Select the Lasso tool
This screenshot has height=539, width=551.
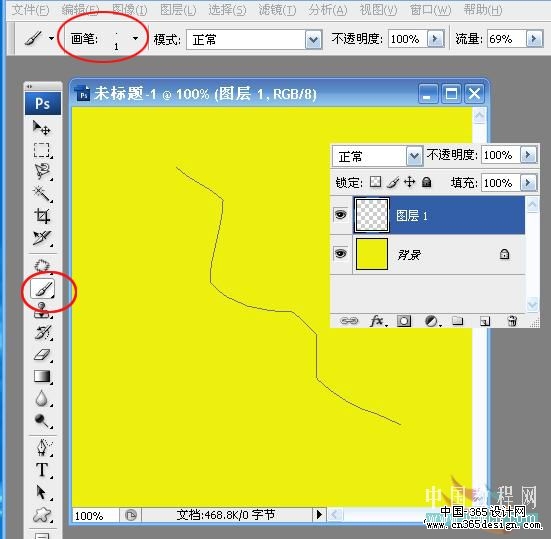[42, 172]
